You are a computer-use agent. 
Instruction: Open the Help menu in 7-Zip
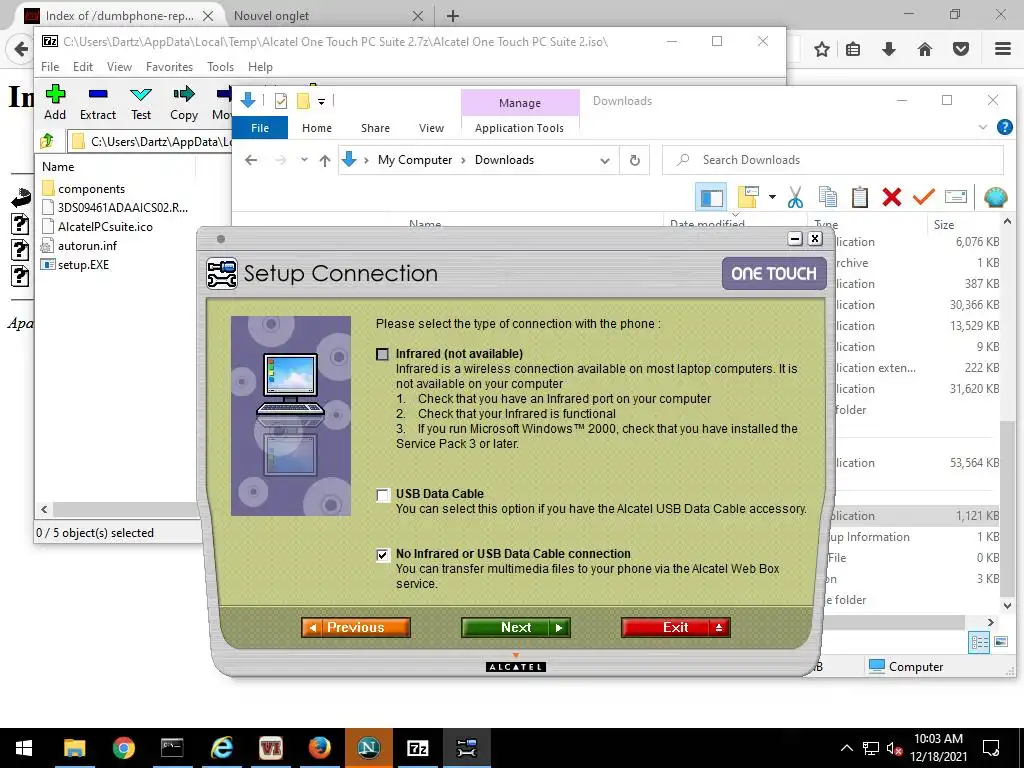click(x=260, y=67)
